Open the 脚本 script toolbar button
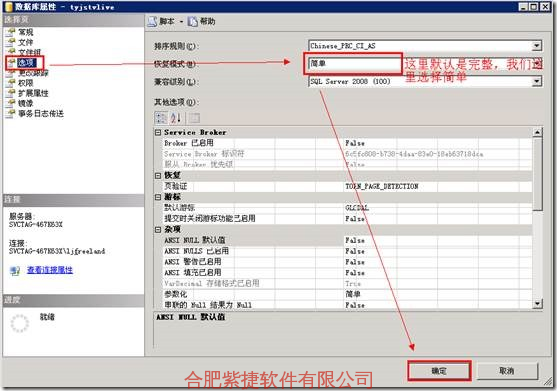 (x=161, y=21)
